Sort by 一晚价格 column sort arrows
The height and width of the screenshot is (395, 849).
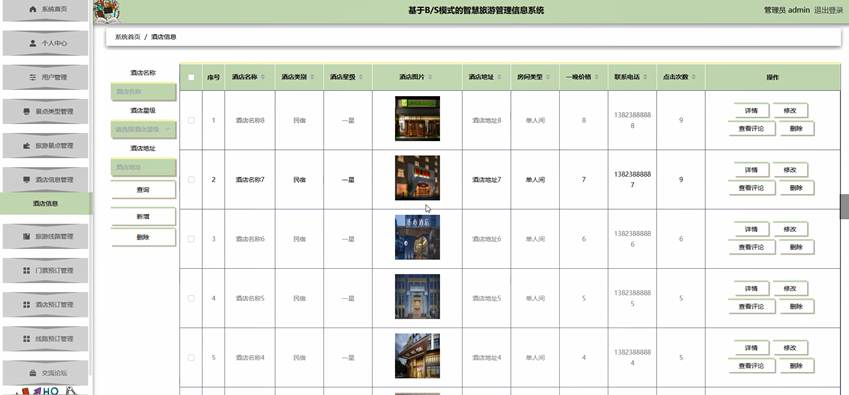[596, 77]
